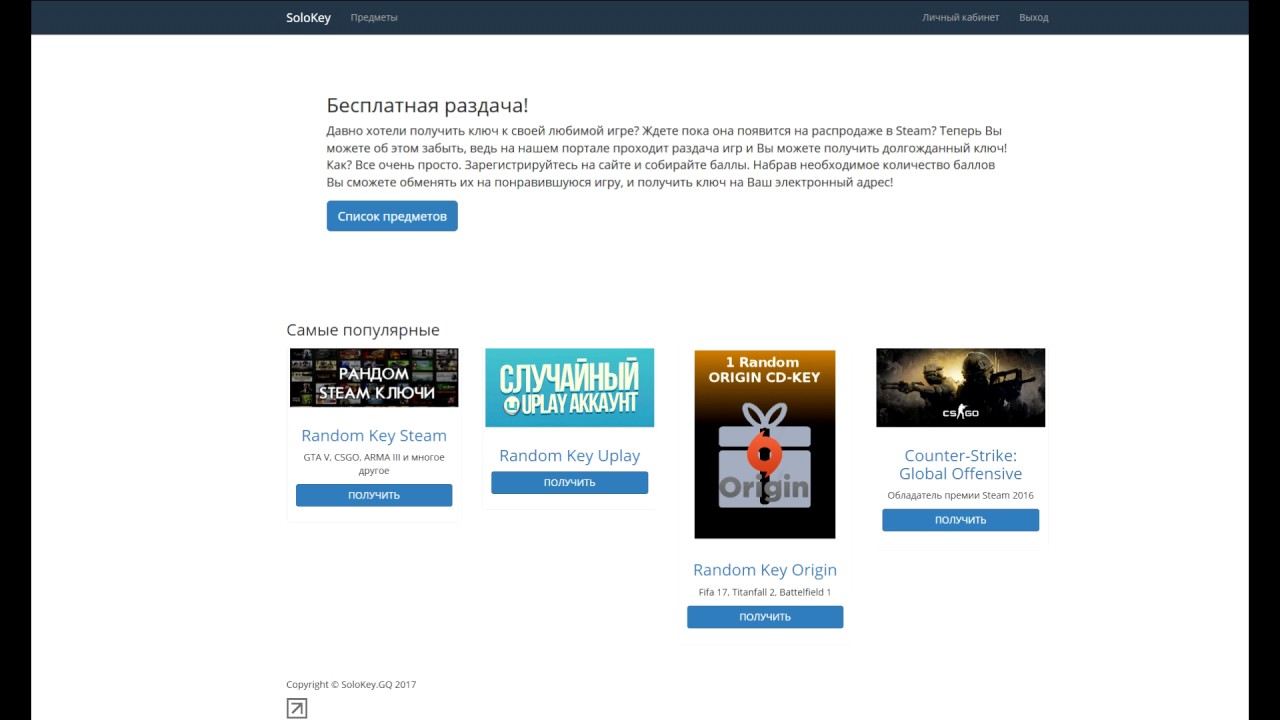1280x720 pixels.
Task: Click the Бесплатная раздача! heading
Action: [427, 106]
